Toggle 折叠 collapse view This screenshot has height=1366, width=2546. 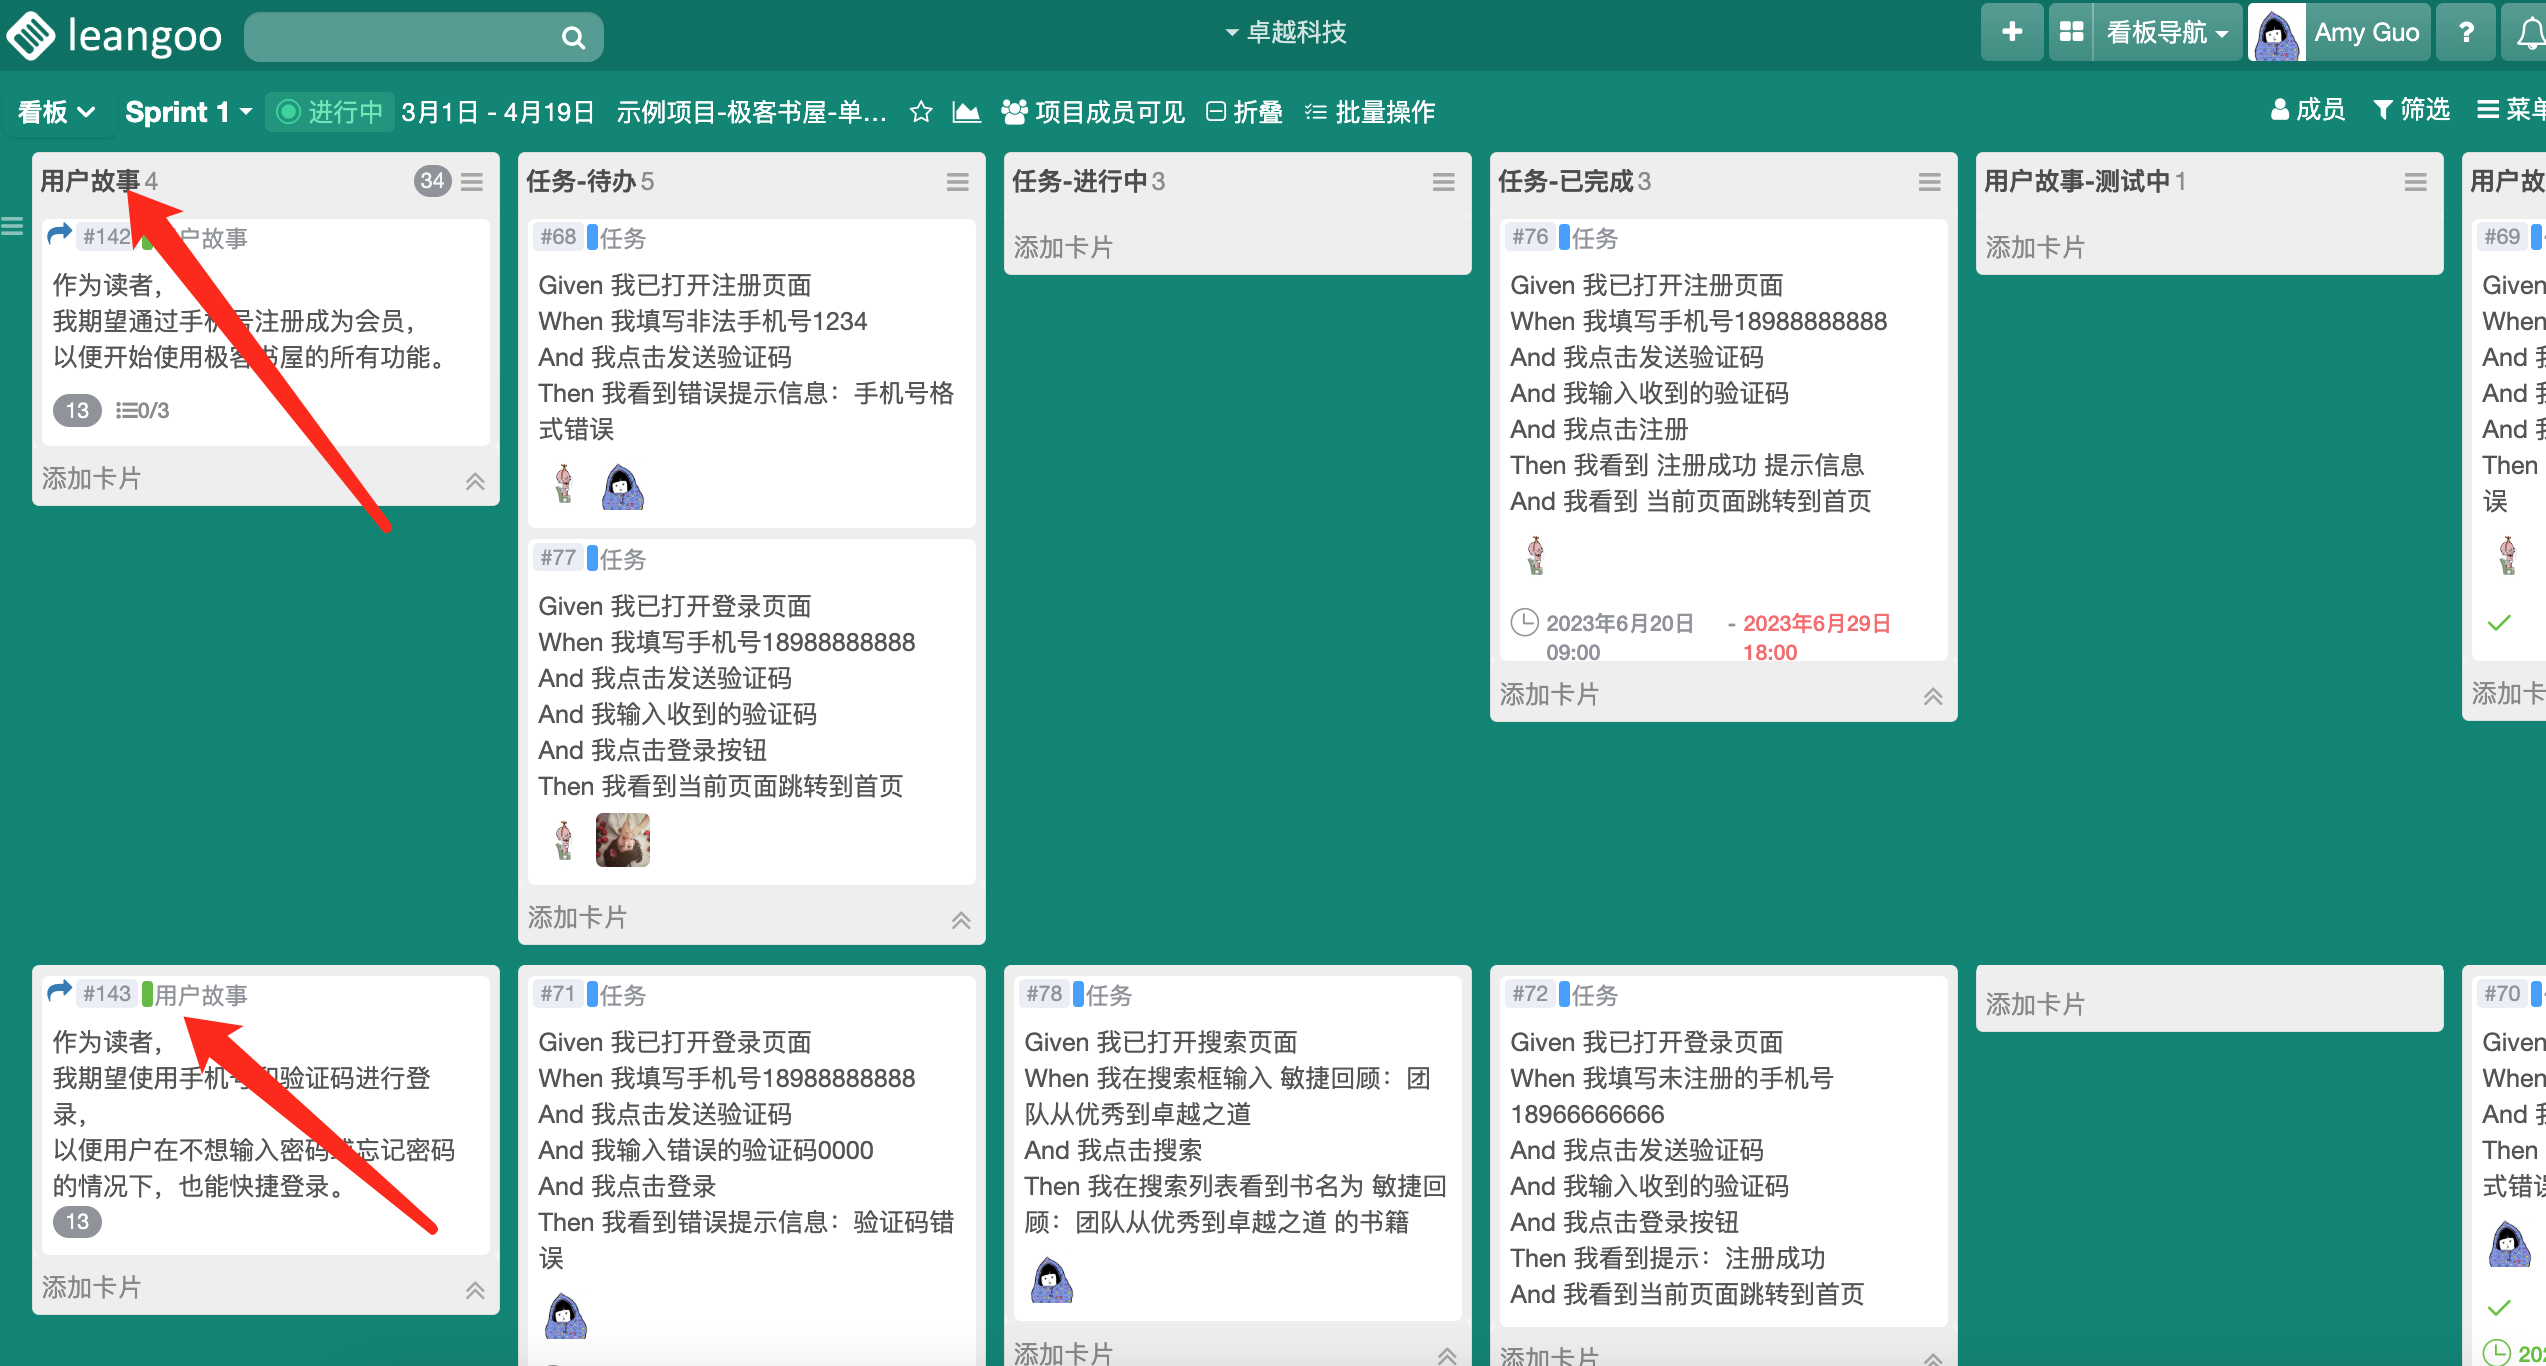tap(1245, 112)
